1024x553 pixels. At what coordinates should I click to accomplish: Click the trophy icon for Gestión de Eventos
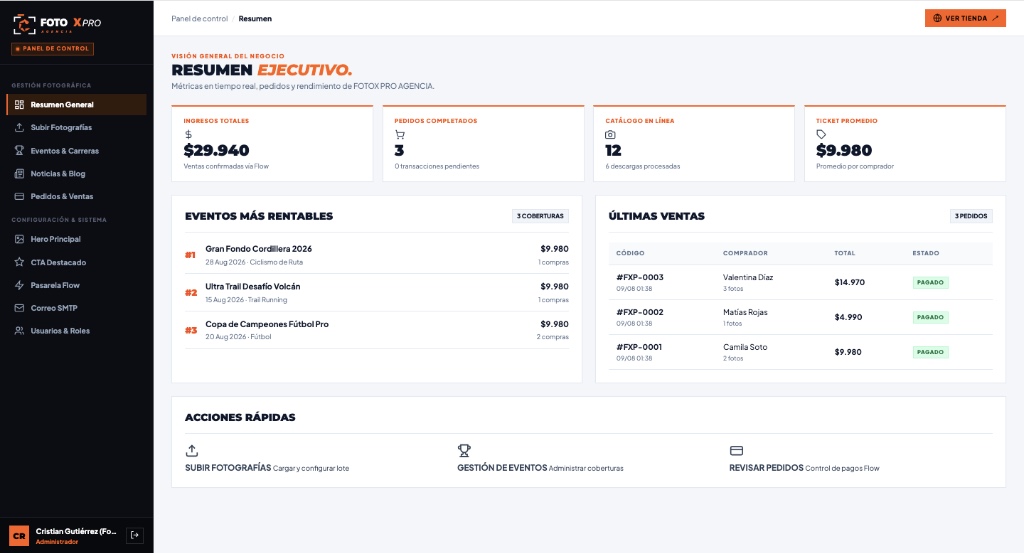click(x=464, y=450)
